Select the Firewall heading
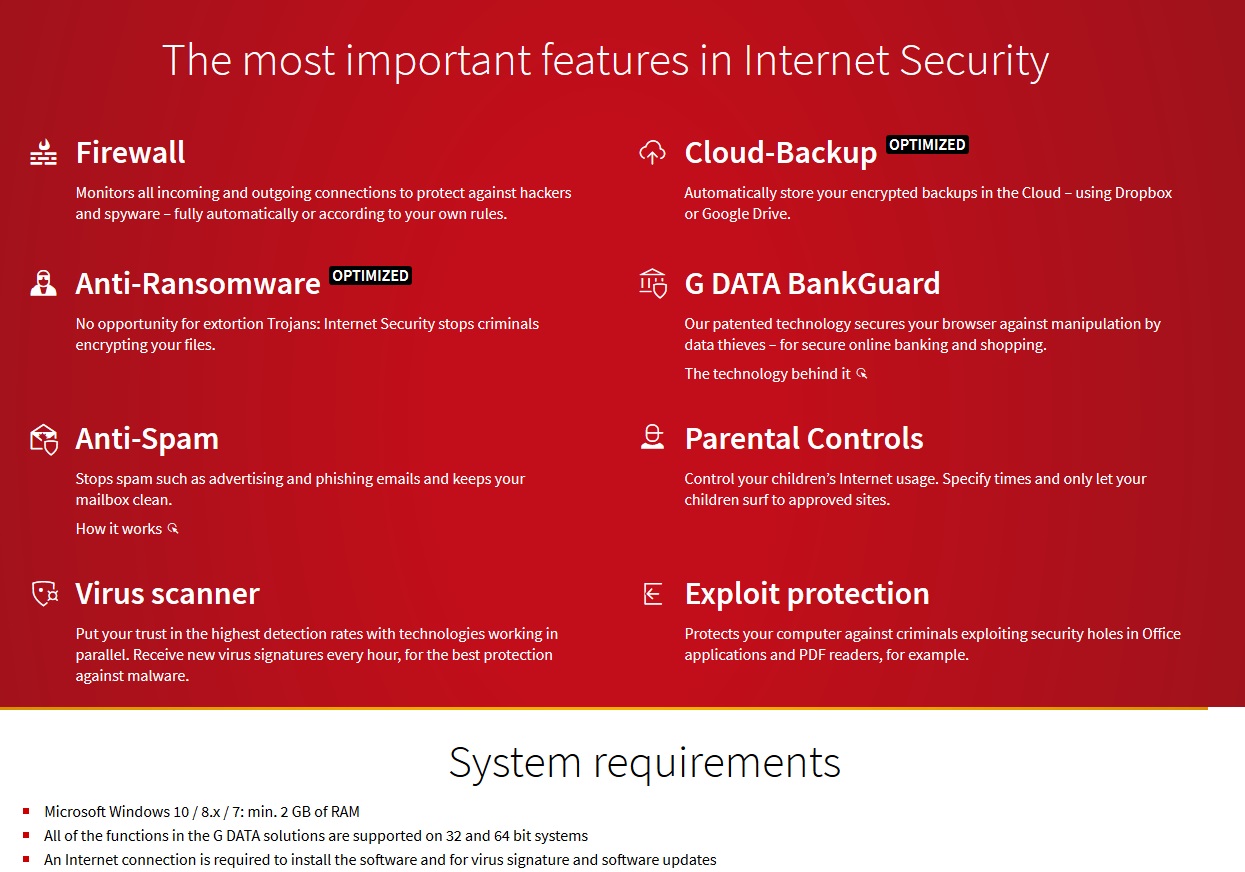Viewport: 1245px width, 872px height. point(131,153)
